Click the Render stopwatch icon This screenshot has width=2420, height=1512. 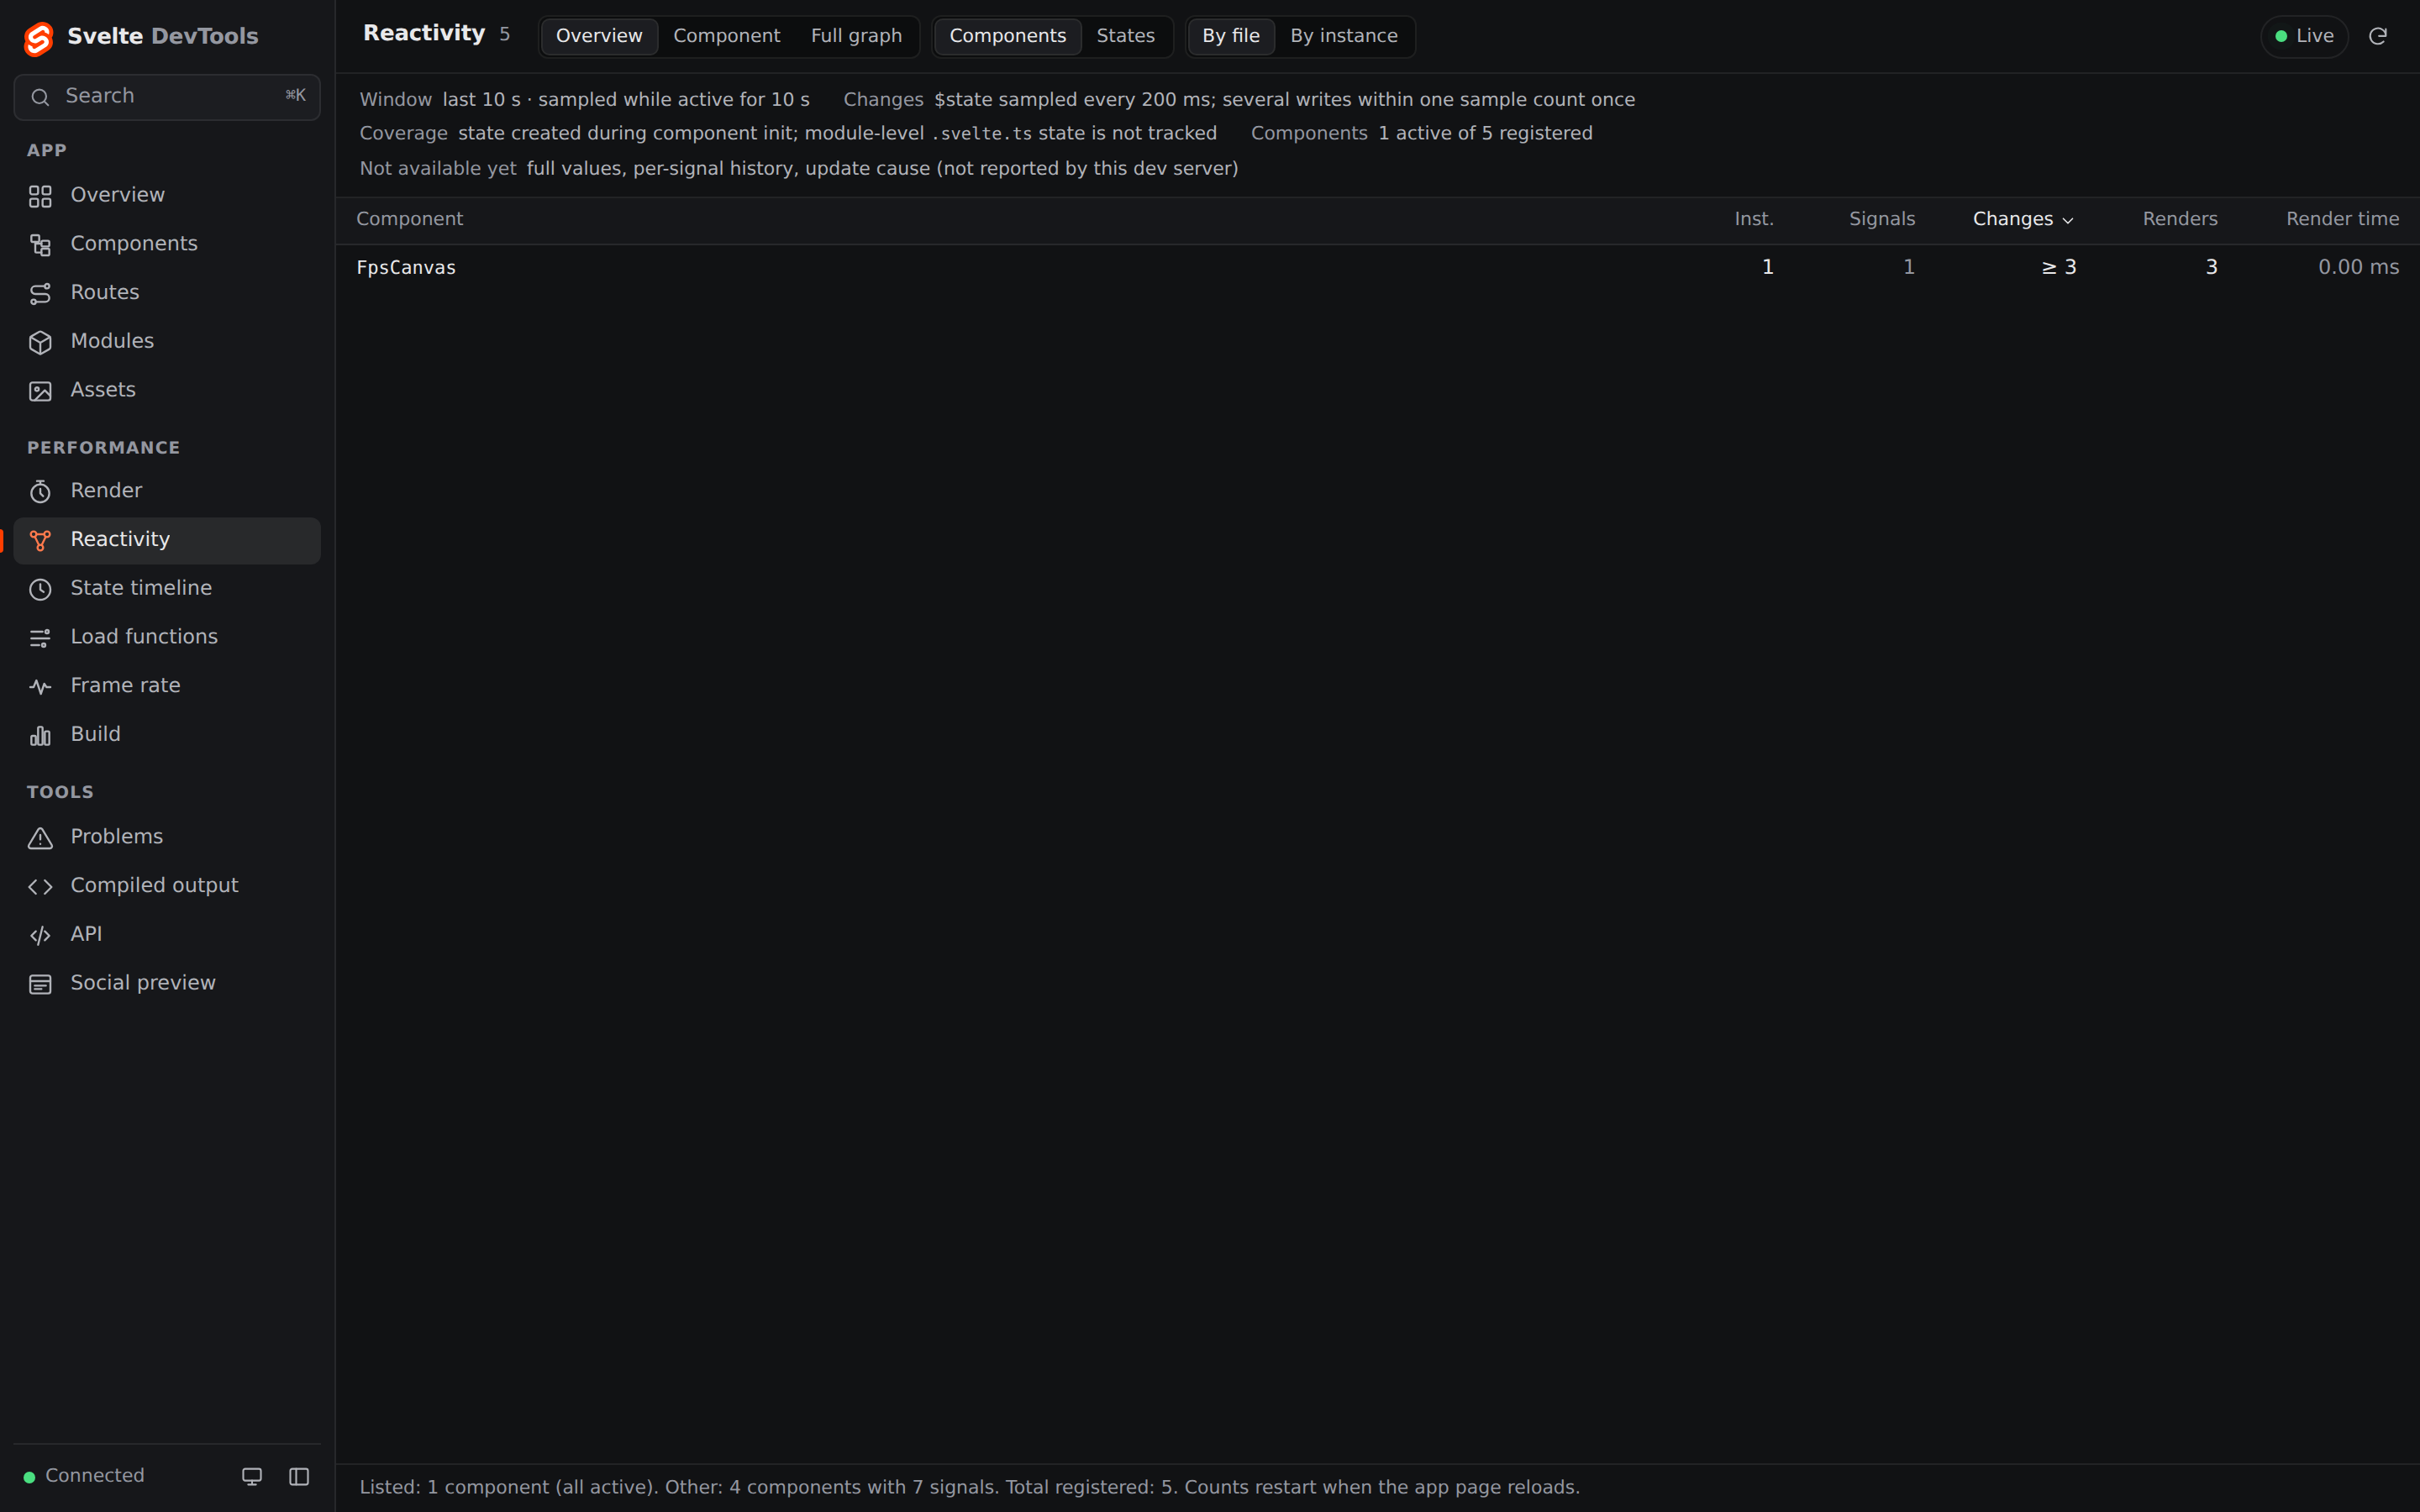(40, 492)
